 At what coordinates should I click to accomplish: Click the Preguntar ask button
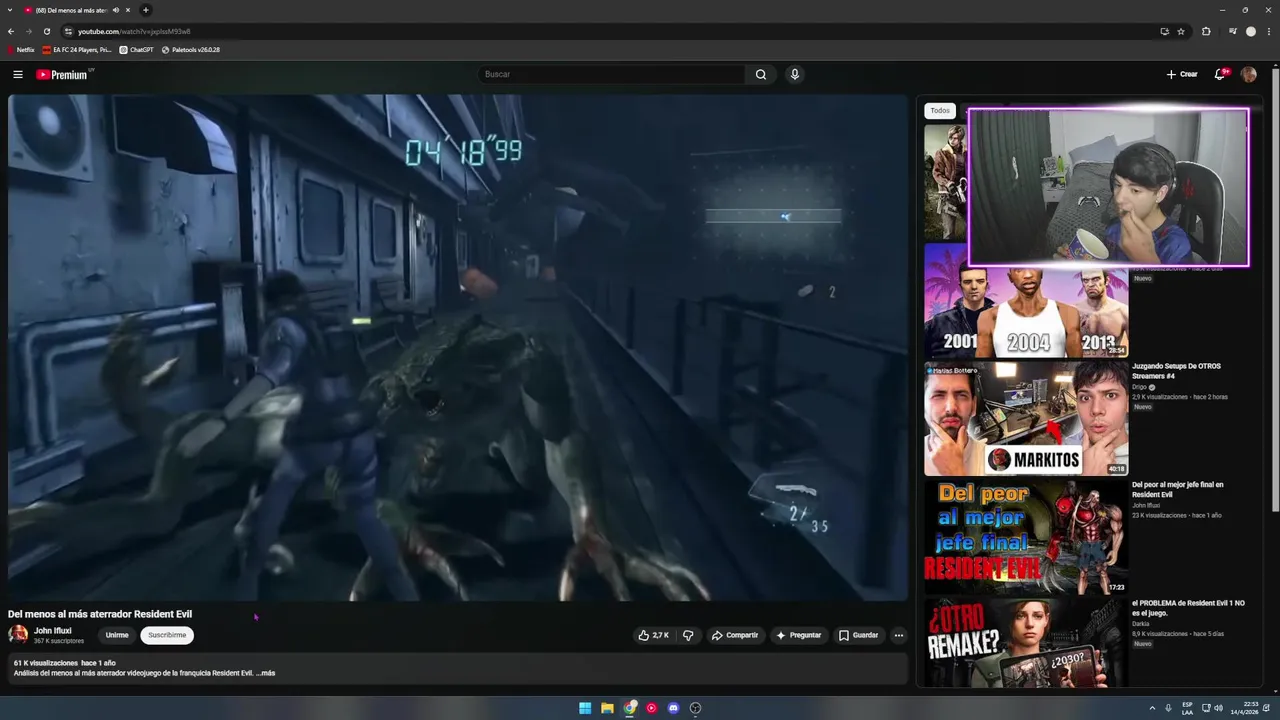pos(798,635)
